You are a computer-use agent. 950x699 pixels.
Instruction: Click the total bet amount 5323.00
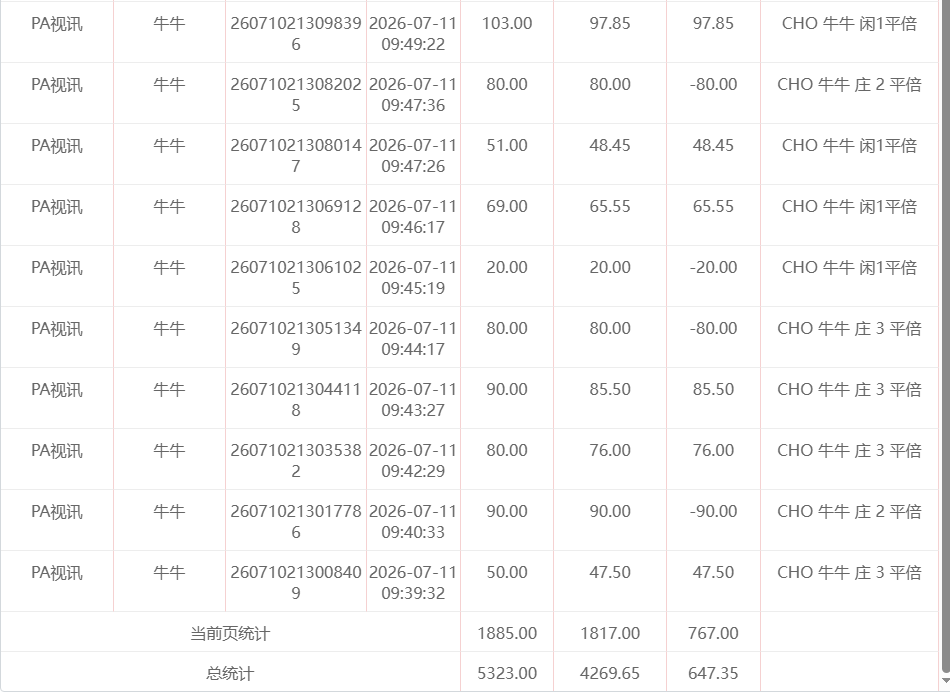(507, 674)
